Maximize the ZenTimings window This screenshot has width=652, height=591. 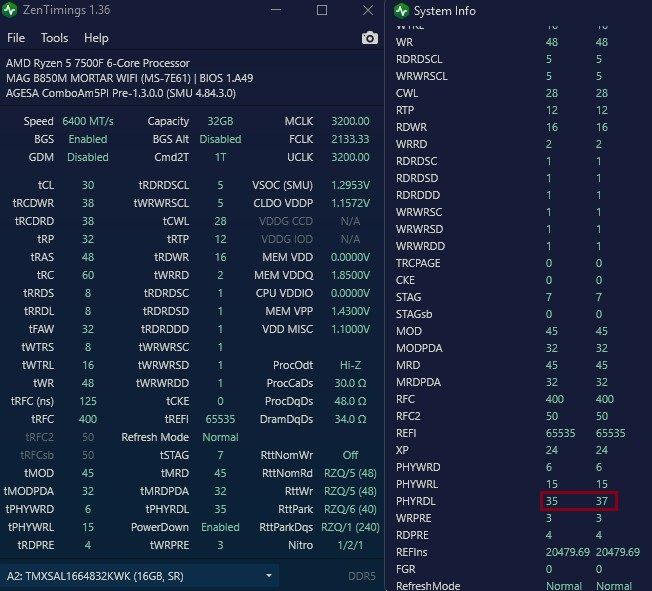coord(322,10)
